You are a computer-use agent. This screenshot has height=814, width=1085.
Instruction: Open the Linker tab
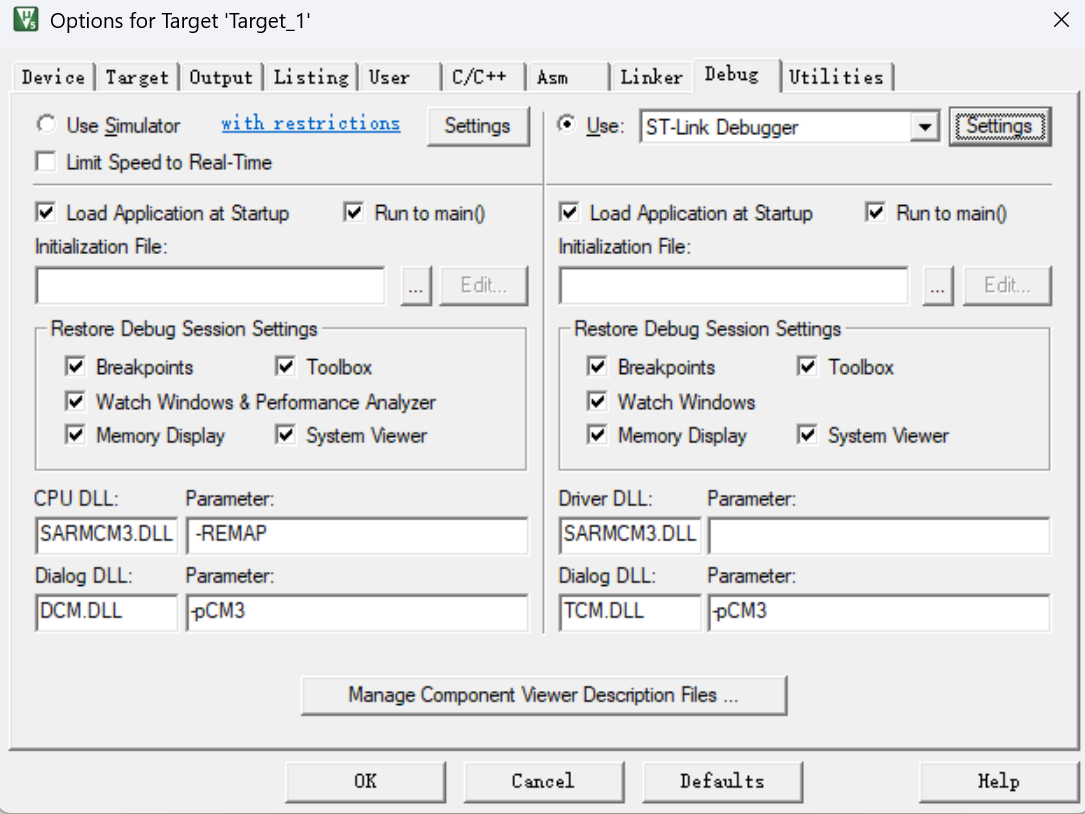[651, 77]
